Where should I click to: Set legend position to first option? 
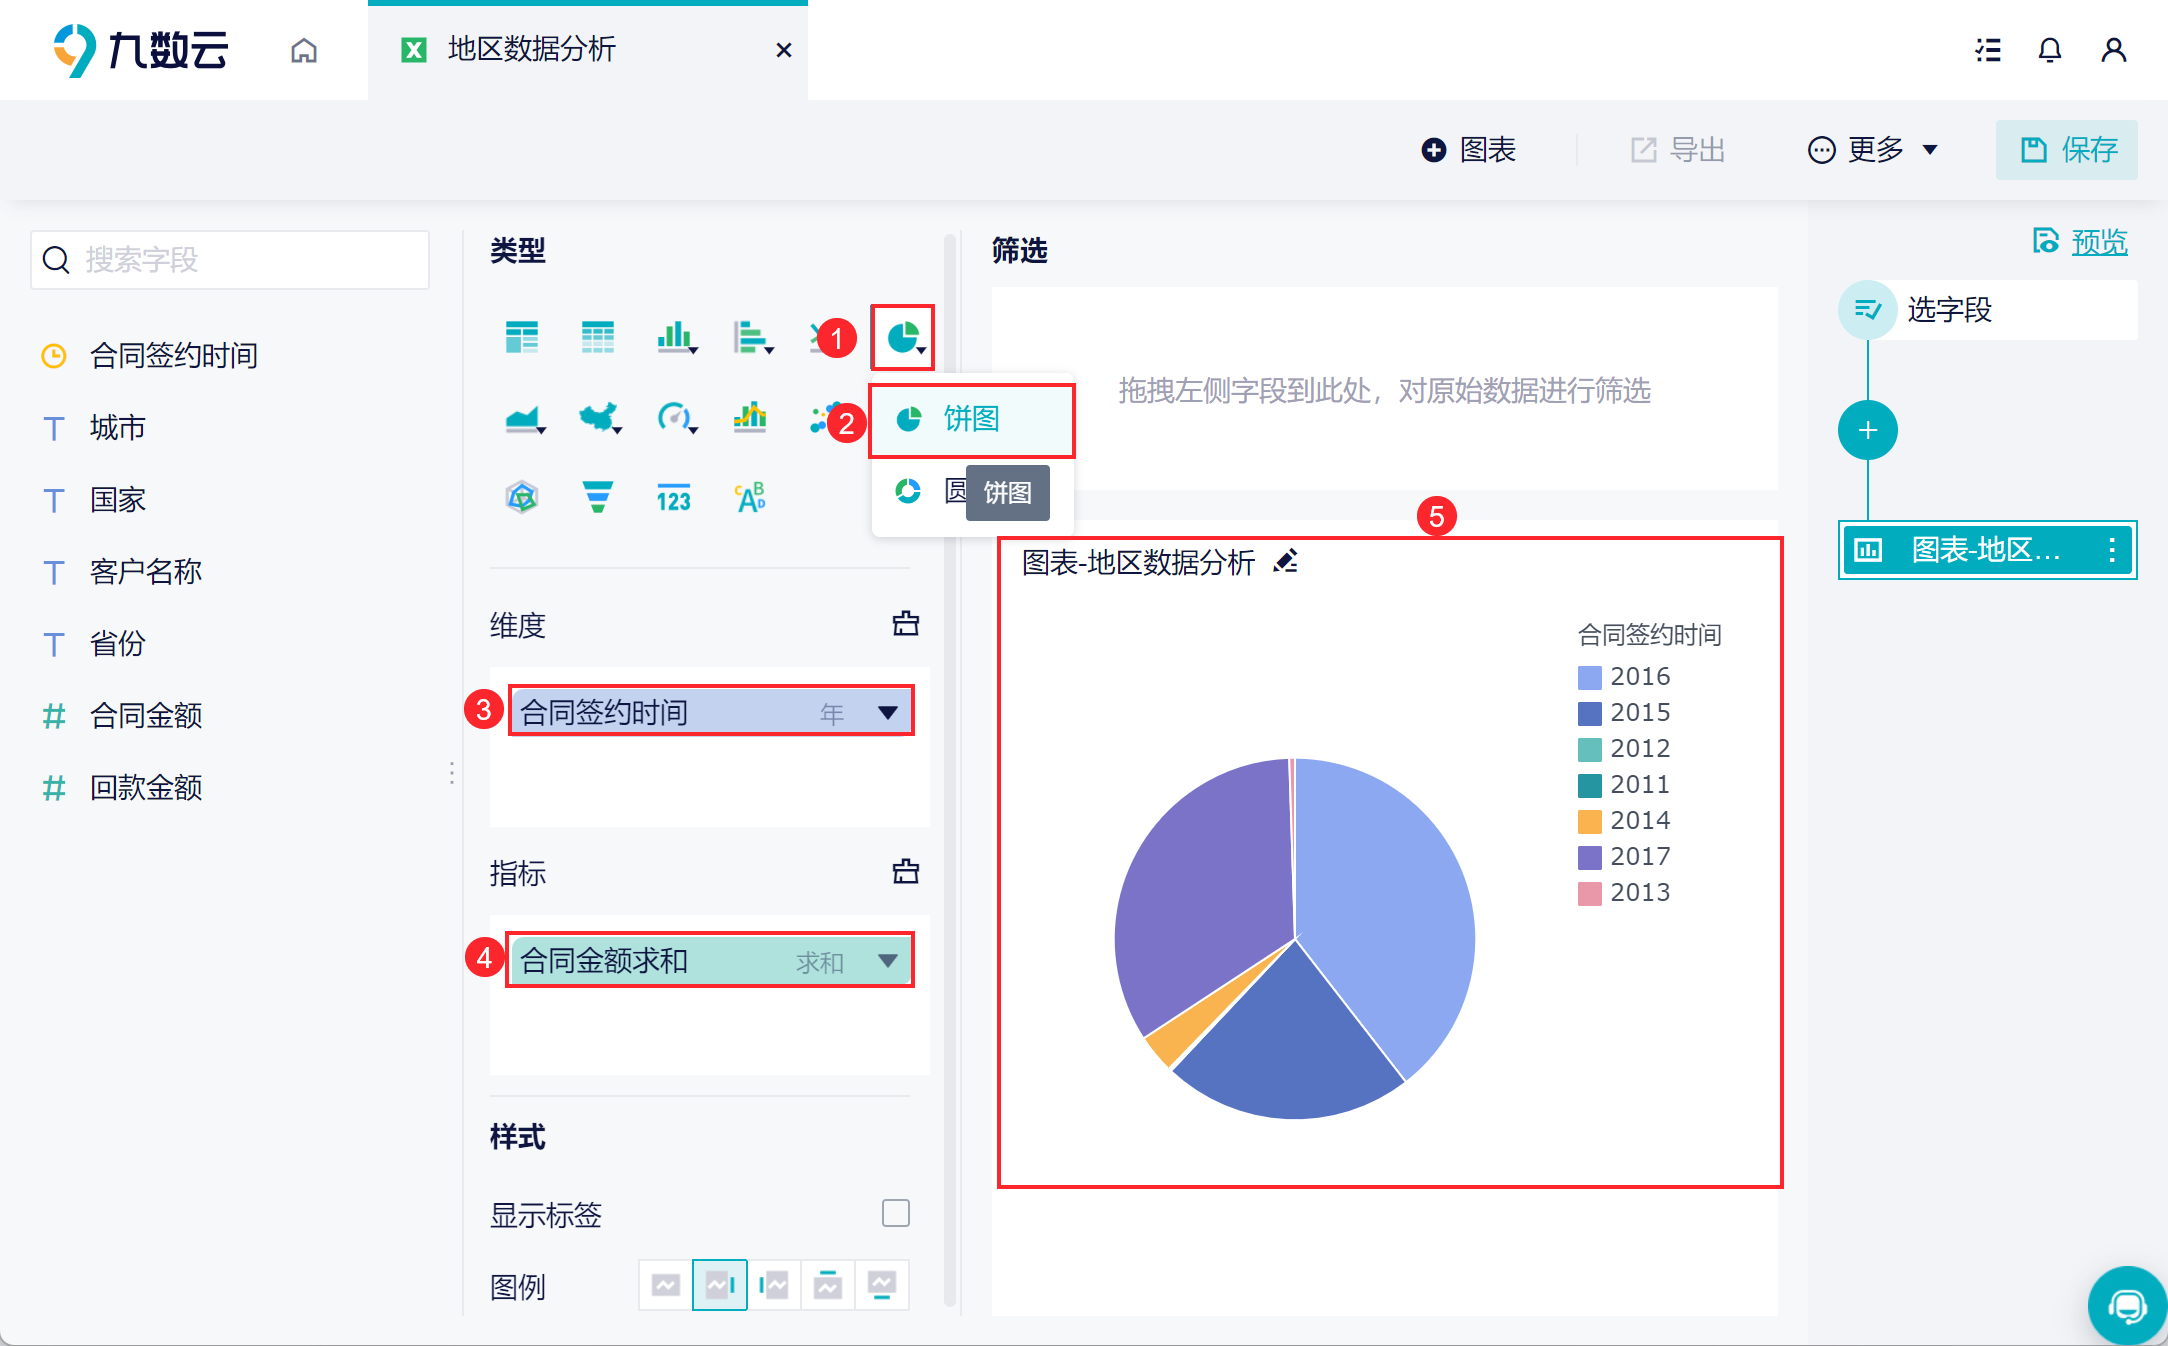[x=666, y=1285]
